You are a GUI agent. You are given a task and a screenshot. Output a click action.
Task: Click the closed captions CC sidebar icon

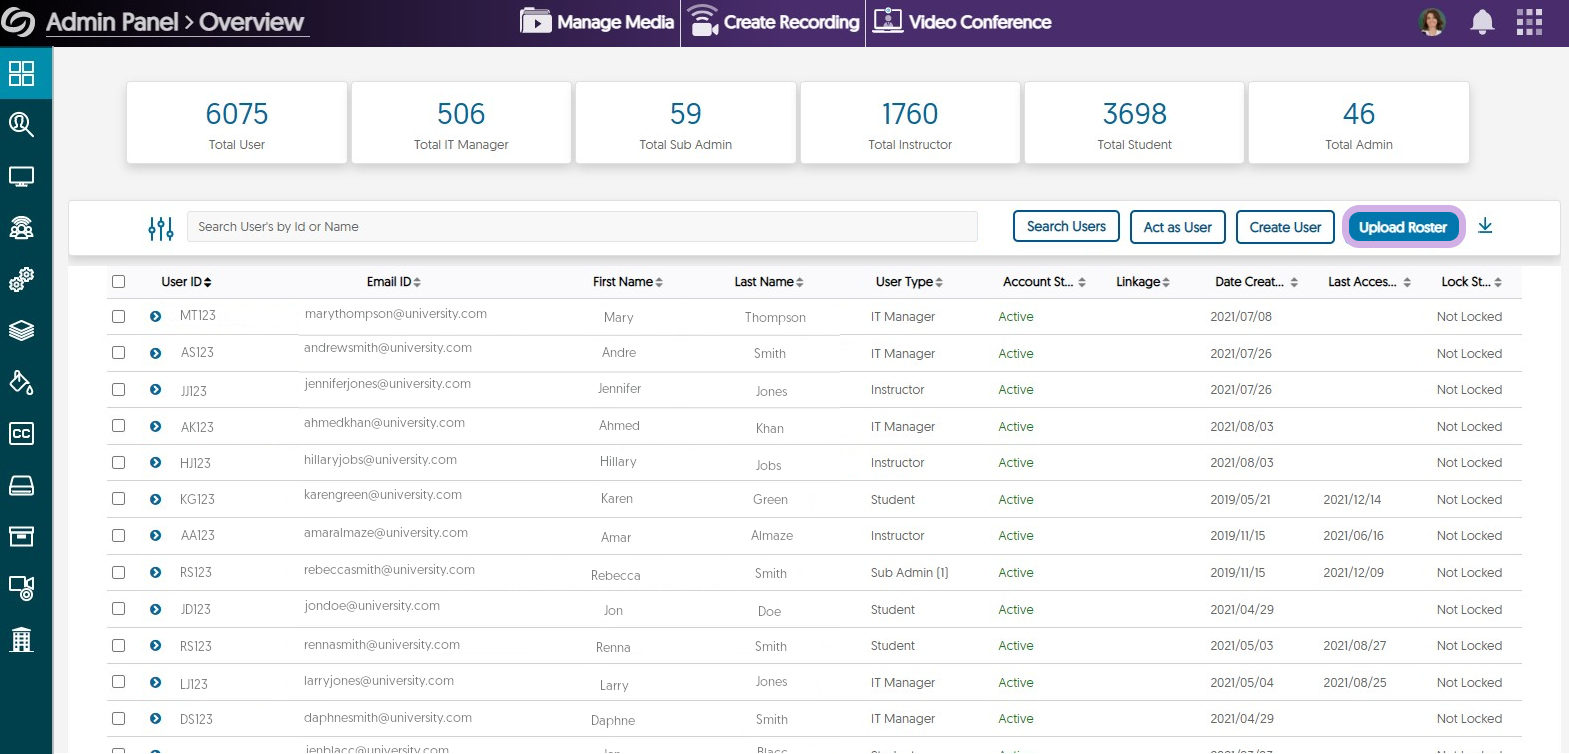21,433
